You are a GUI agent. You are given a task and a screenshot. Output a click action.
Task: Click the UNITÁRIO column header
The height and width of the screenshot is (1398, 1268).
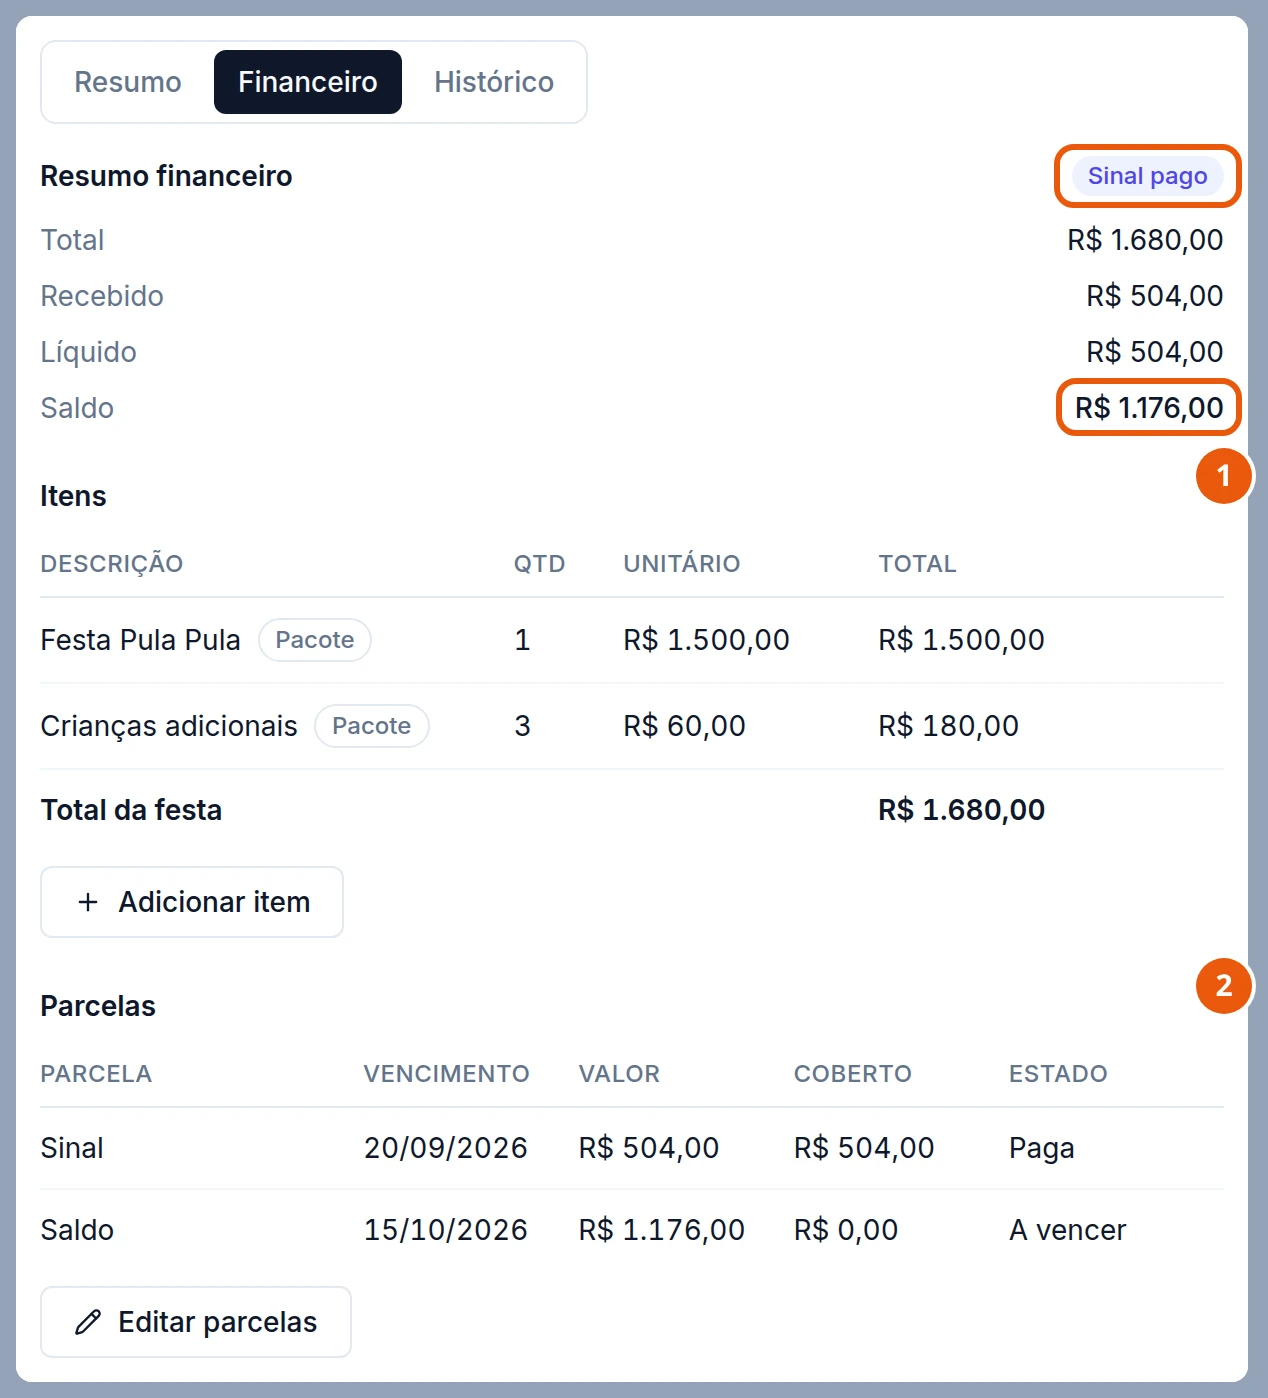[x=682, y=564]
